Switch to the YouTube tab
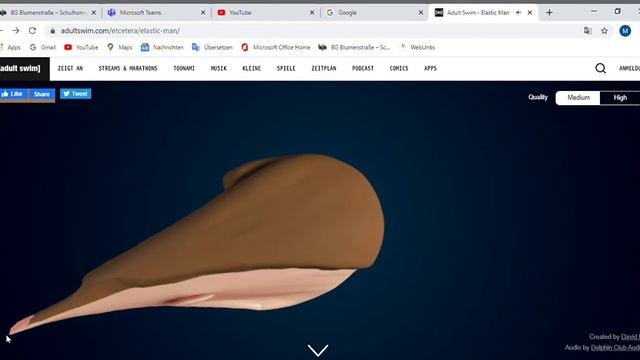This screenshot has height=360, width=640. 265,13
